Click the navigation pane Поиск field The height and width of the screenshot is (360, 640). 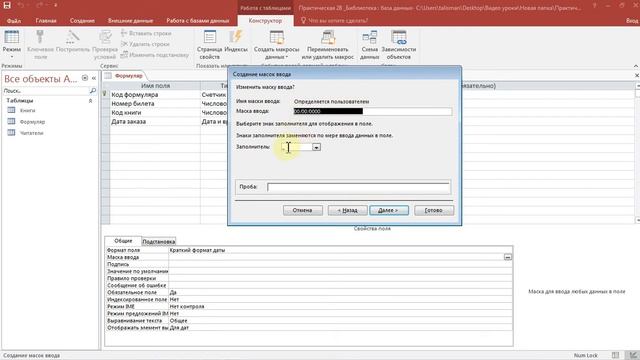point(45,91)
